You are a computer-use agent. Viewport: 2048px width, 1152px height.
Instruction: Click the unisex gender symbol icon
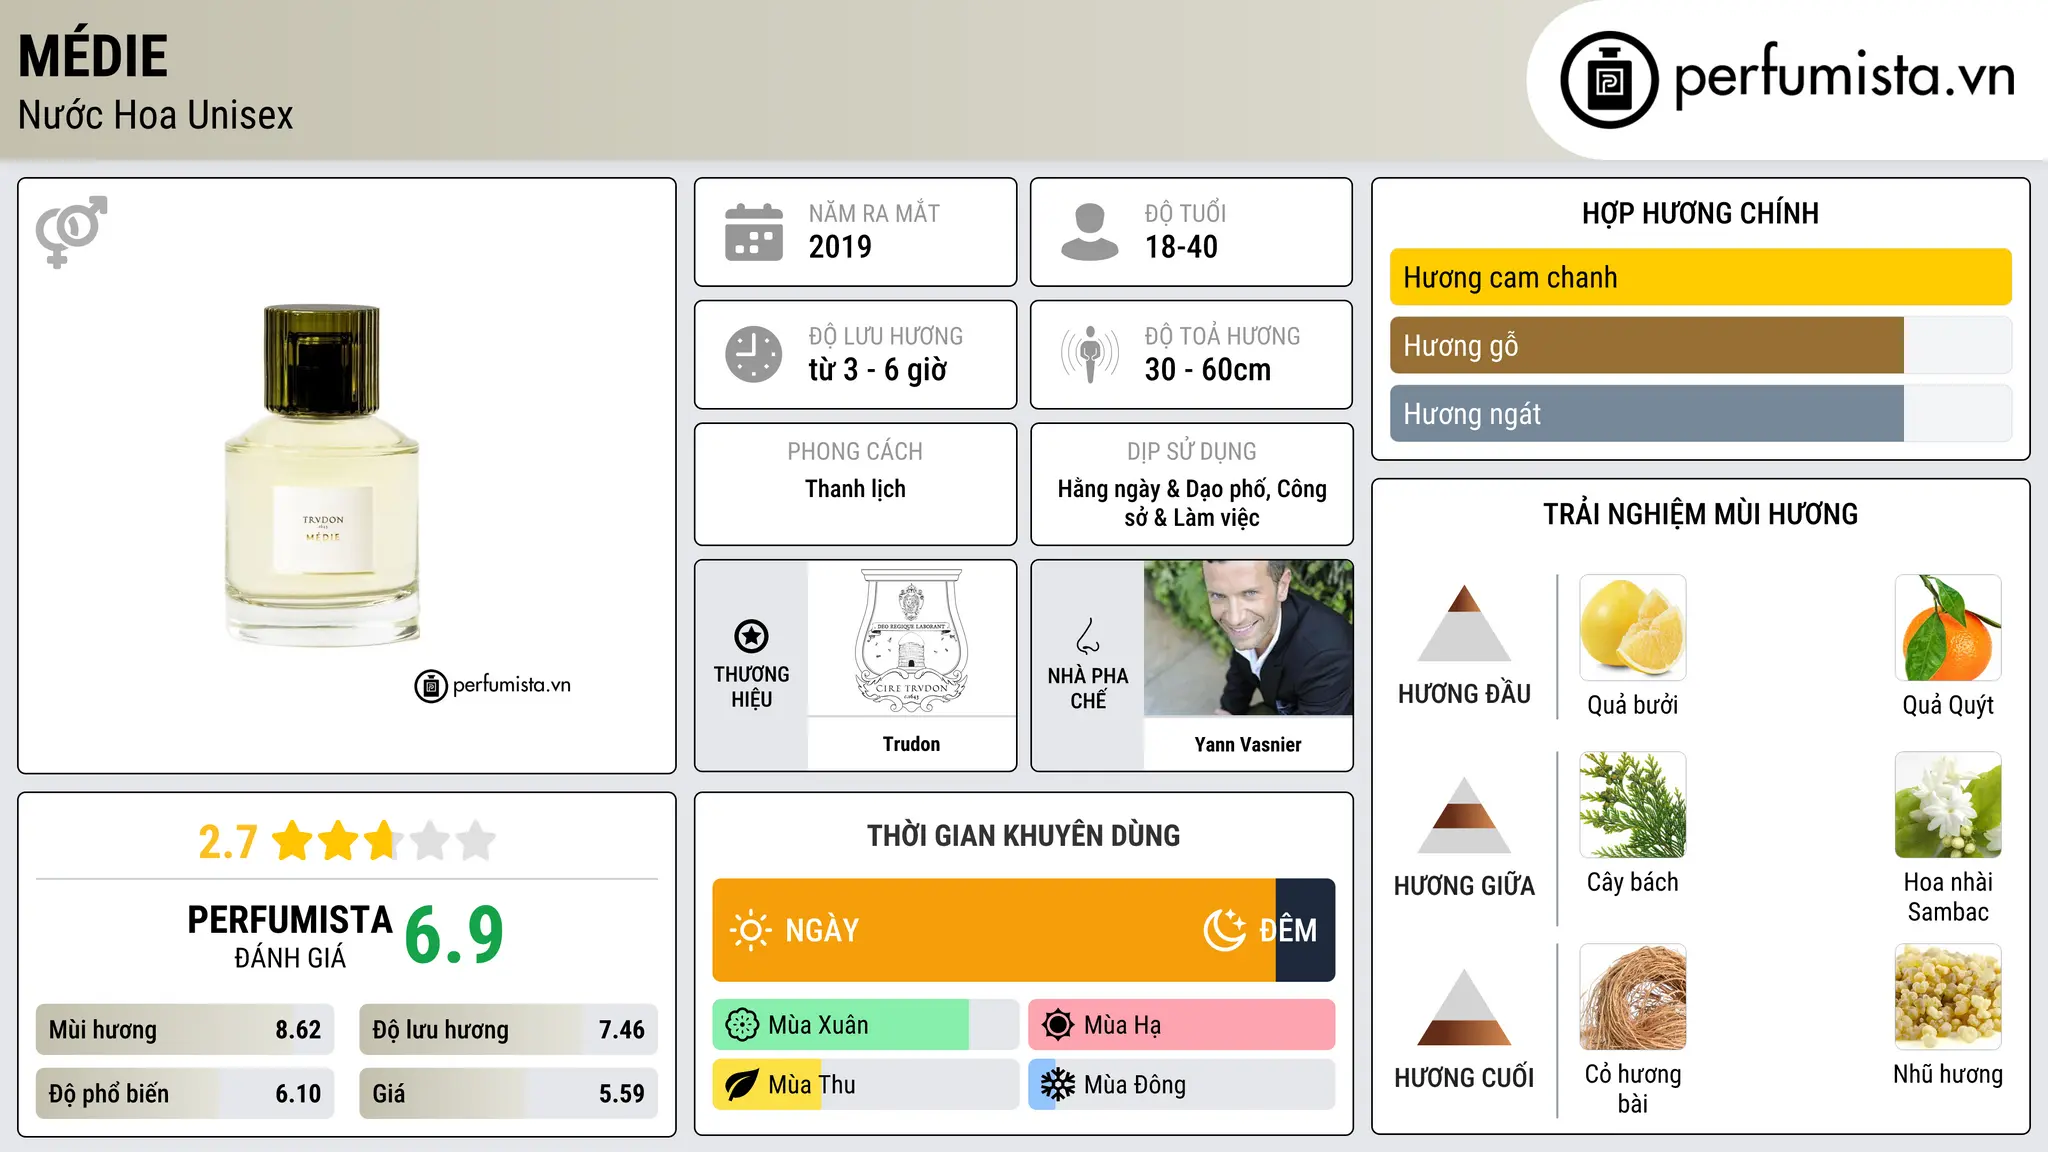71,232
